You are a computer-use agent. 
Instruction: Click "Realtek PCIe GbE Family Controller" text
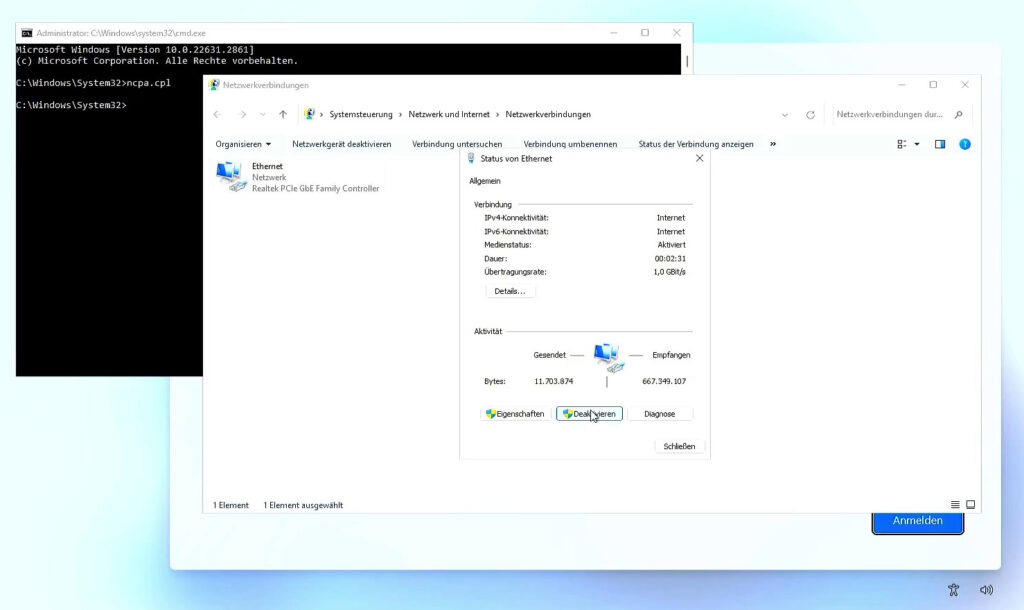[x=315, y=189]
